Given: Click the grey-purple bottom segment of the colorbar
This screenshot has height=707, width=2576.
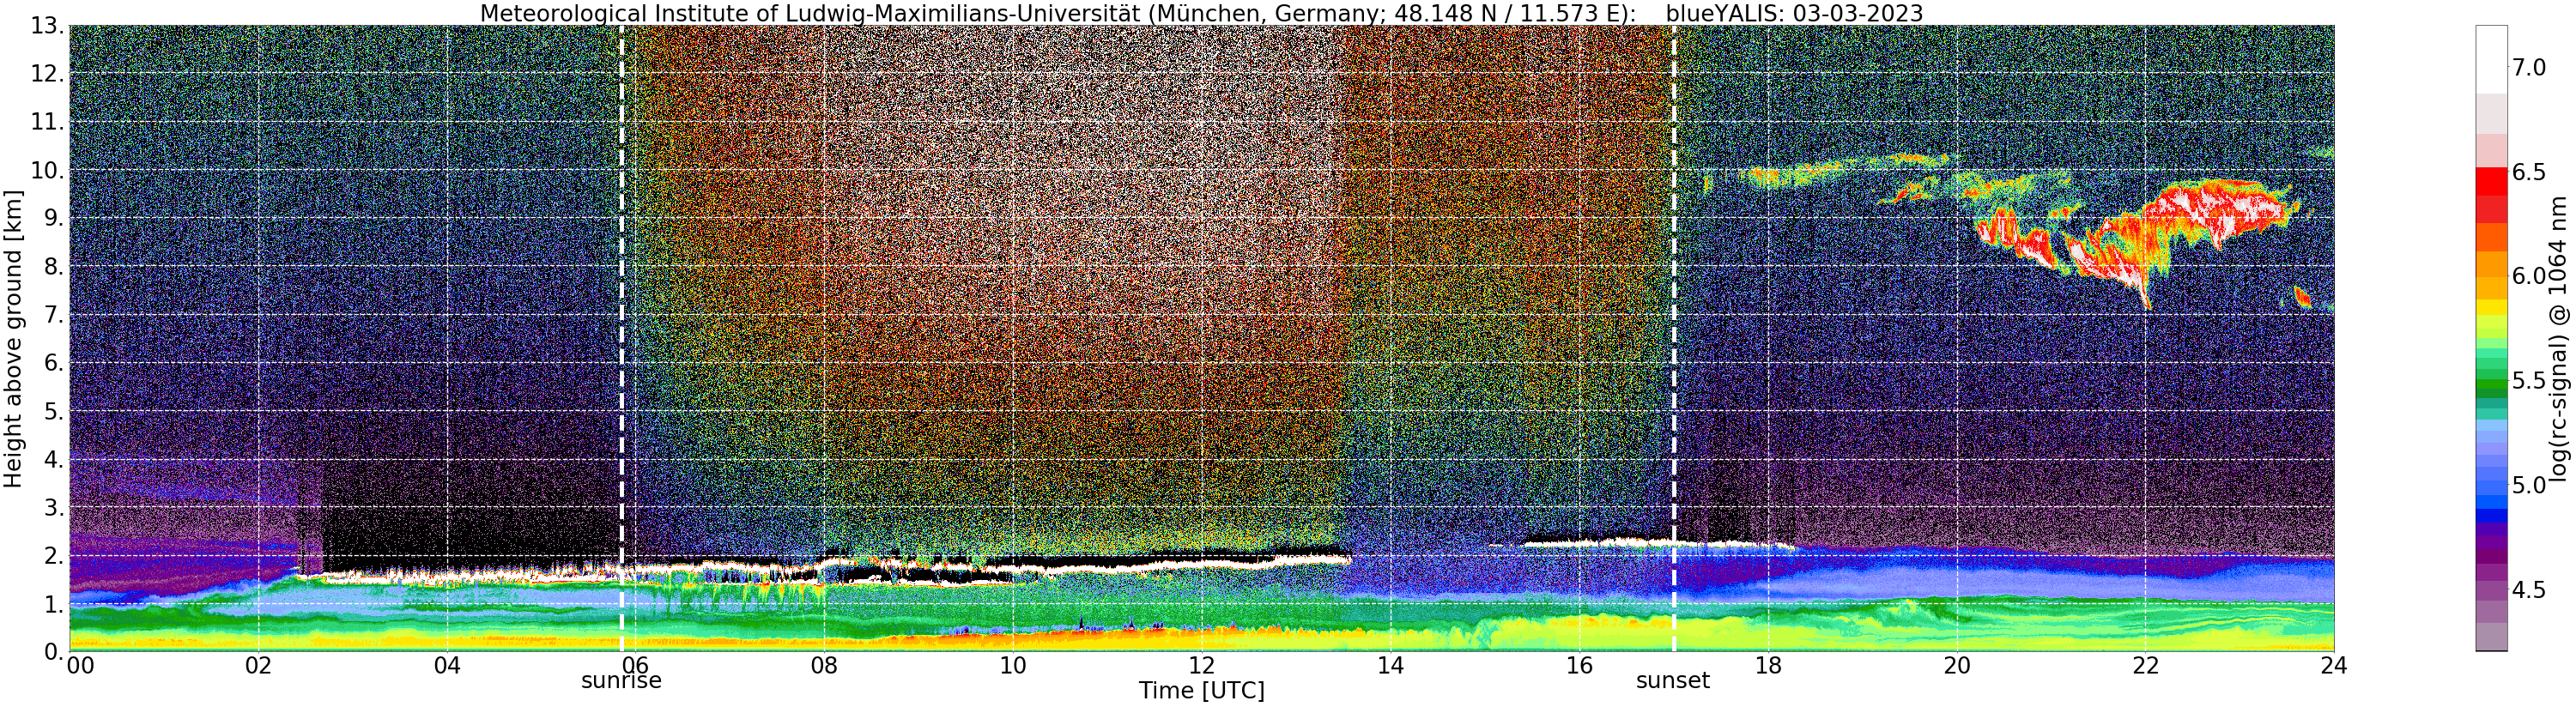Looking at the screenshot, I should click(2491, 637).
